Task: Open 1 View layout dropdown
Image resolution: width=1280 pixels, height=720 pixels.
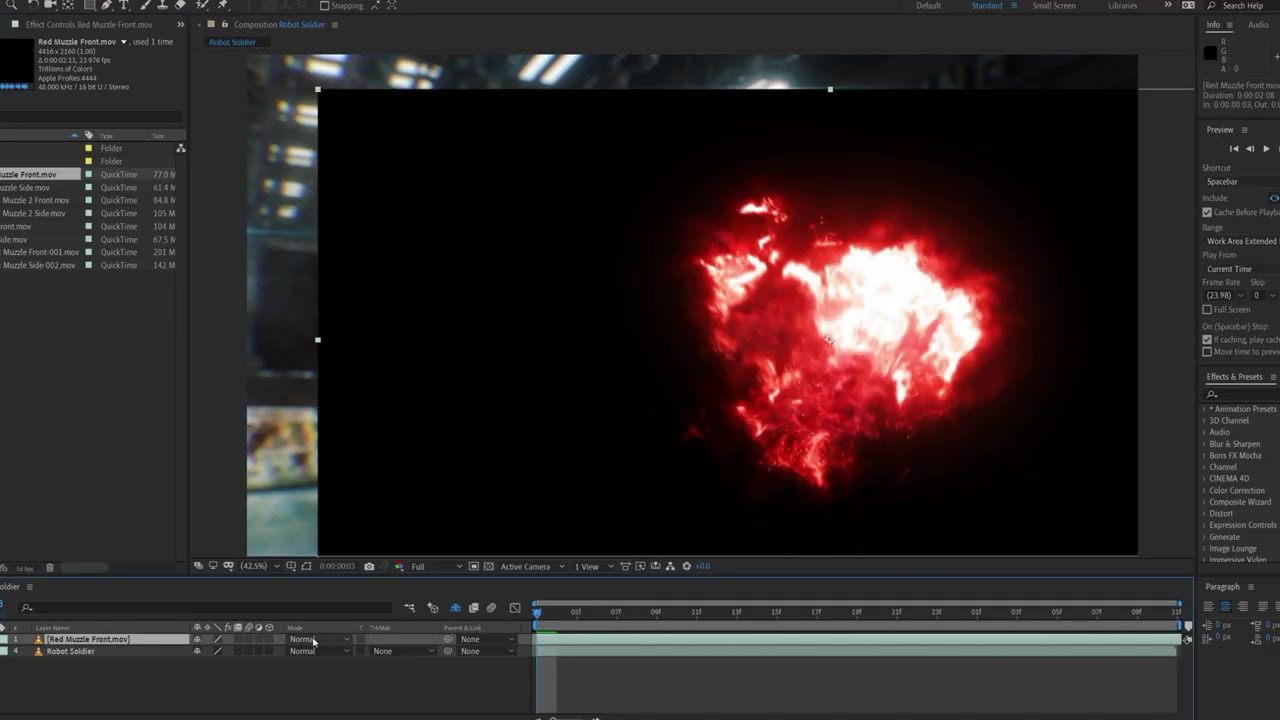Action: coord(594,566)
